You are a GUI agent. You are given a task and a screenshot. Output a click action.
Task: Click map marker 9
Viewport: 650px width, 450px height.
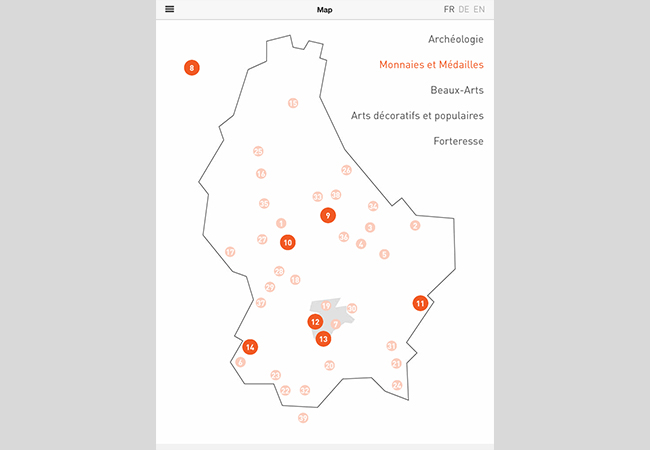[327, 215]
